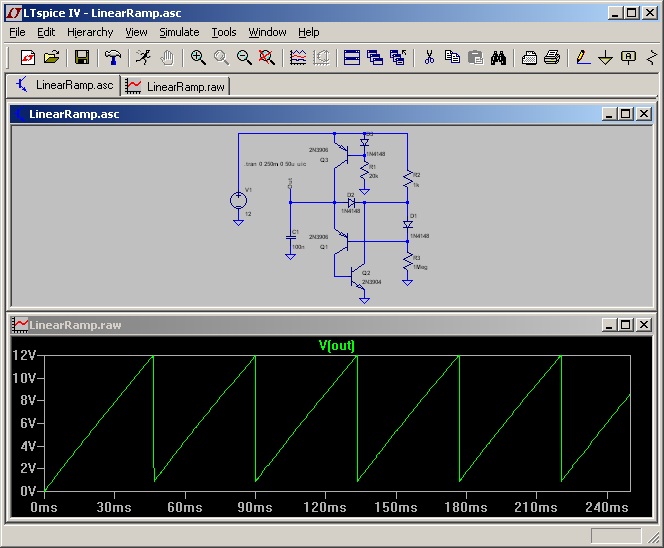664x548 pixels.
Task: Open a file with the folder icon
Action: (x=52, y=57)
